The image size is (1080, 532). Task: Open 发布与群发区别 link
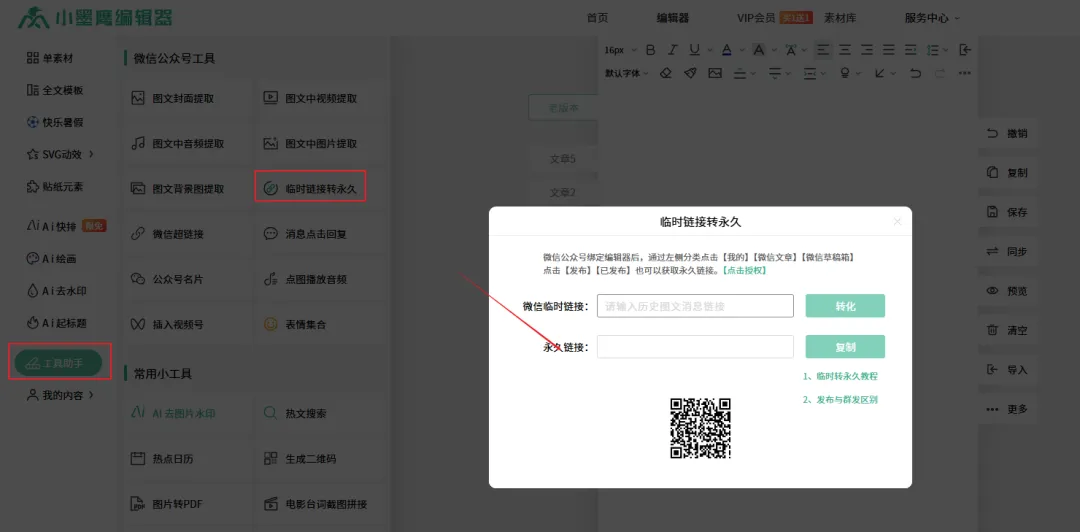pyautogui.click(x=840, y=399)
